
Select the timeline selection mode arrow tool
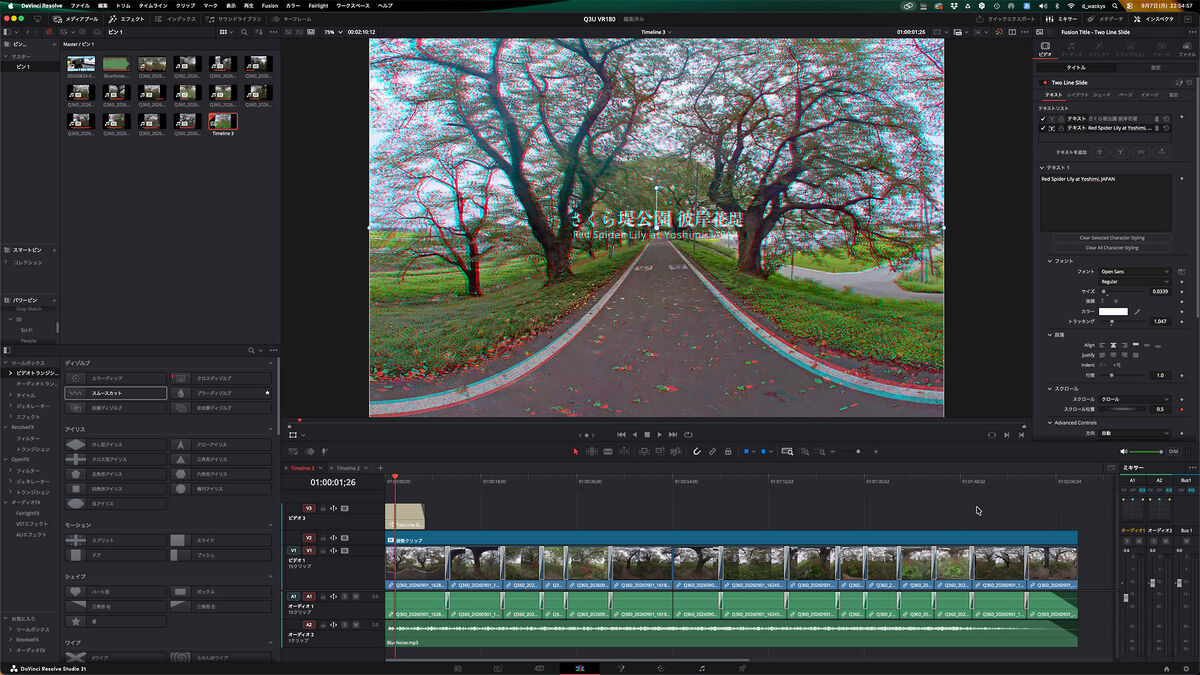(575, 451)
